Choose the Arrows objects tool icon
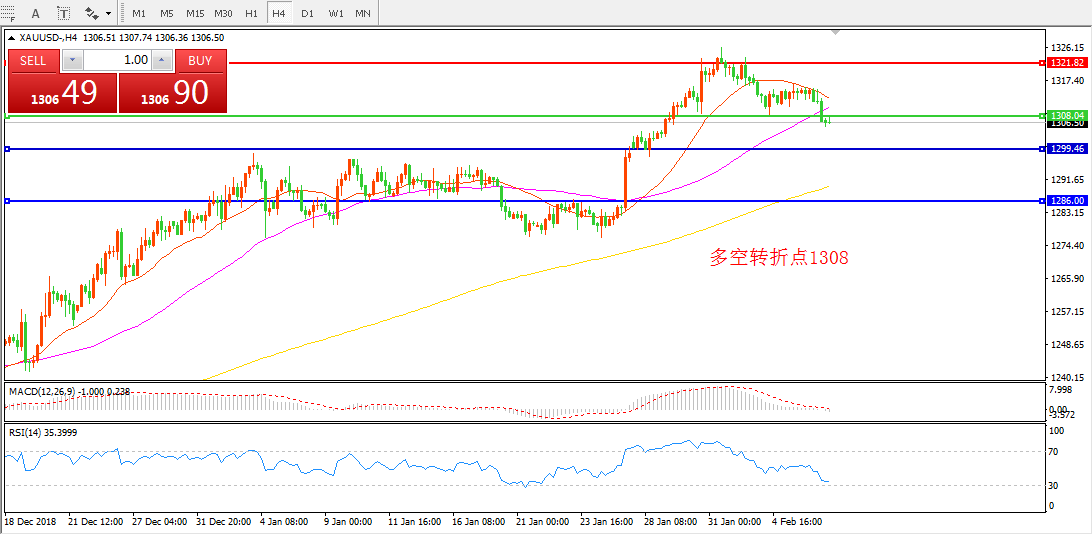This screenshot has width=1092, height=535. click(91, 13)
